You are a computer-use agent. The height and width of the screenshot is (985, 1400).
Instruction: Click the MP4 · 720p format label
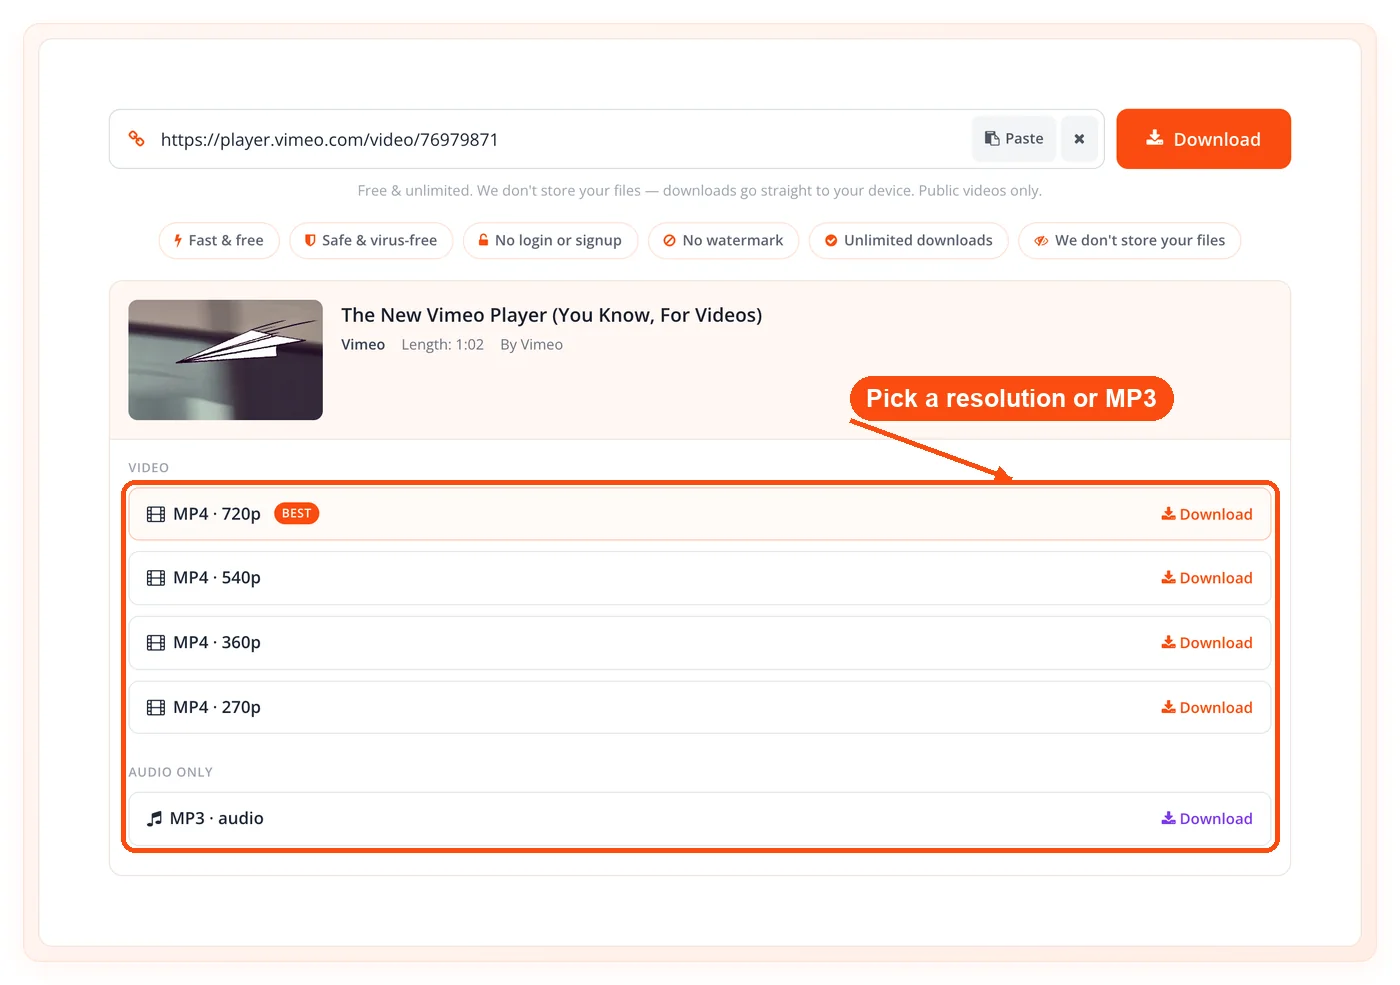(217, 514)
